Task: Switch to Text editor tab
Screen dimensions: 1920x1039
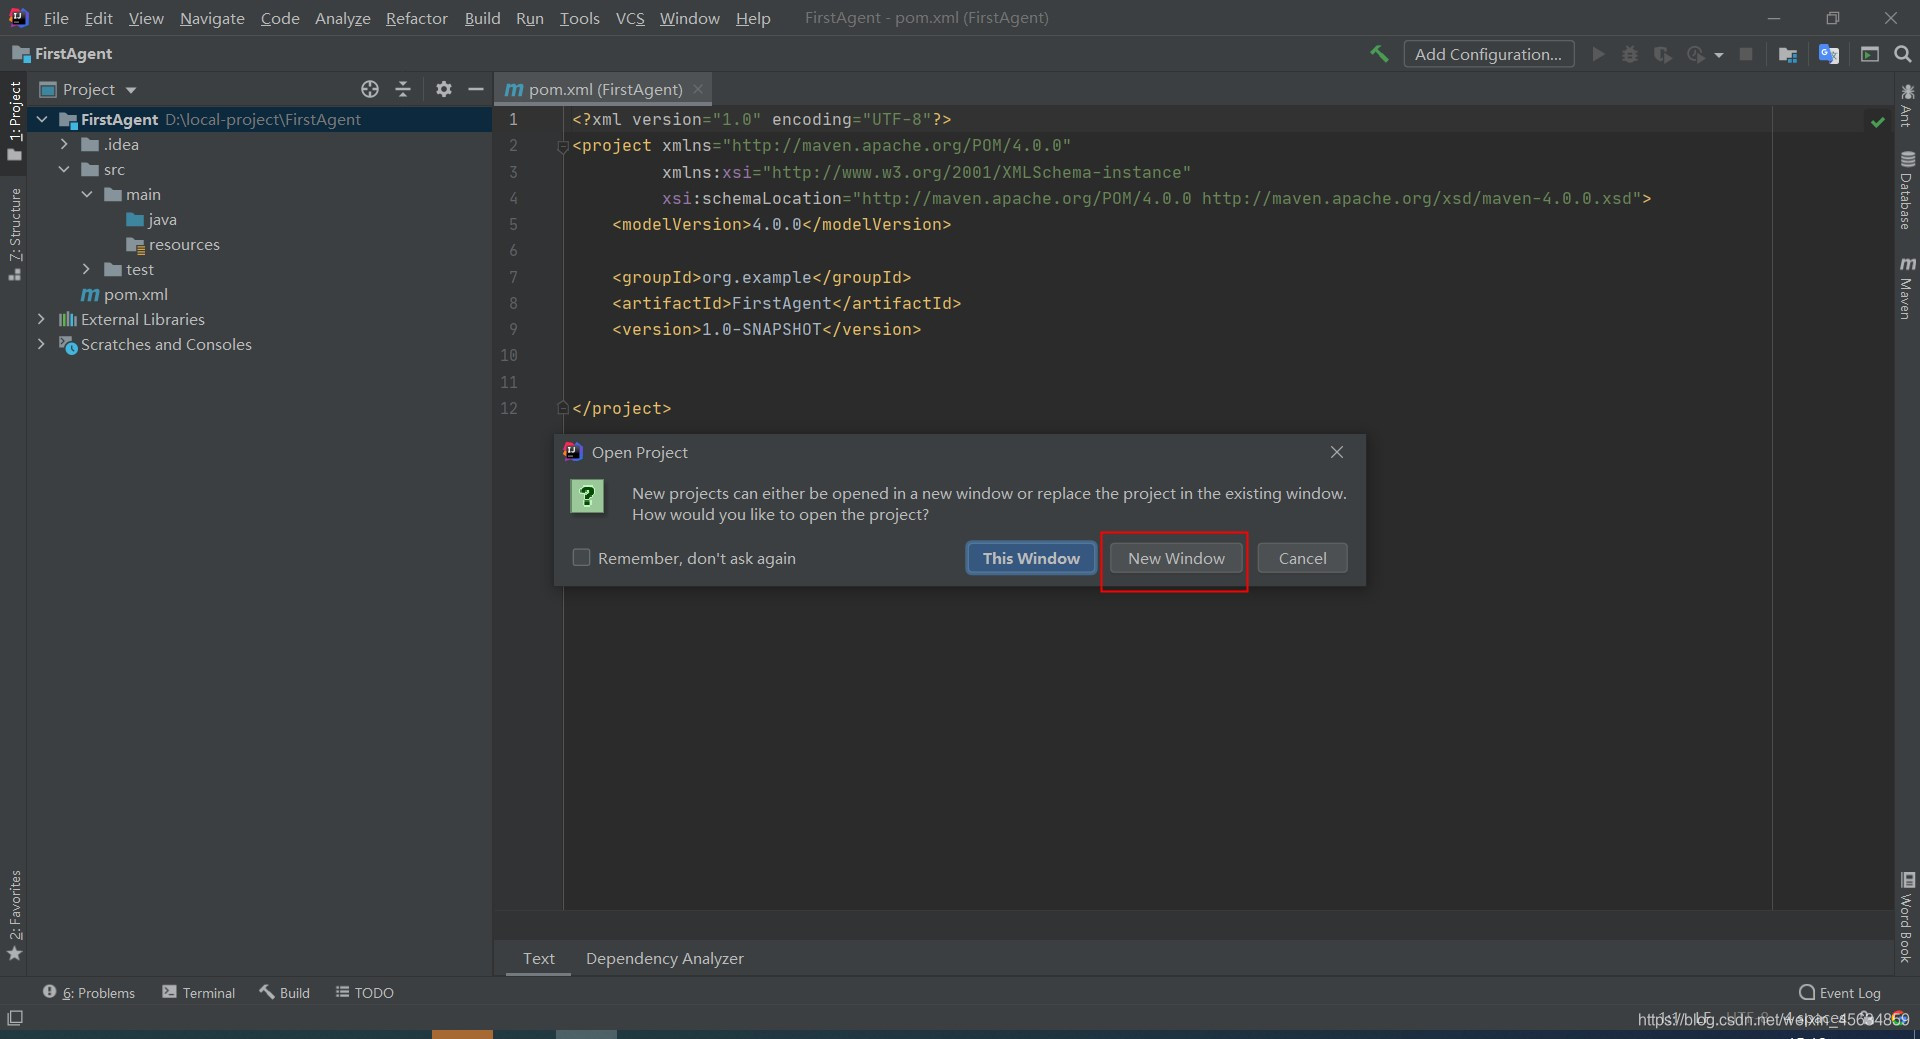Action: 538,958
